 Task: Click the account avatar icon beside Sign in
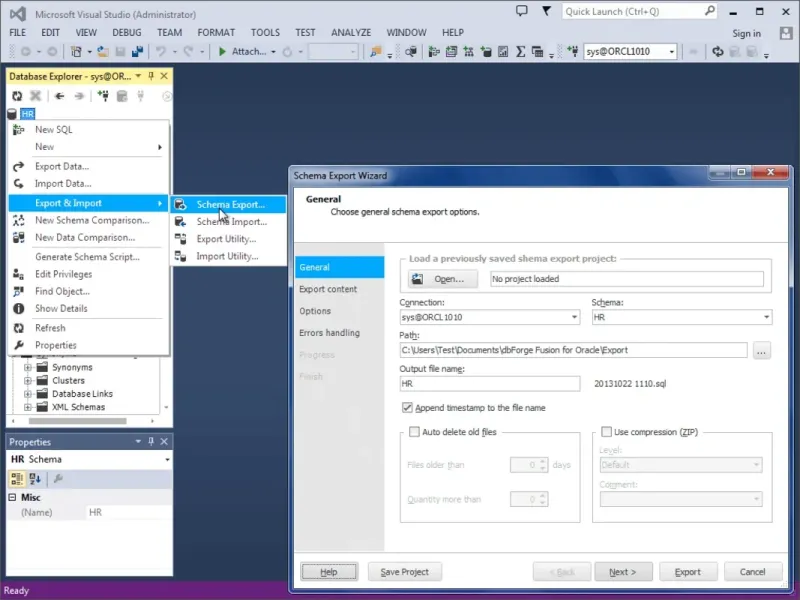coord(786,33)
